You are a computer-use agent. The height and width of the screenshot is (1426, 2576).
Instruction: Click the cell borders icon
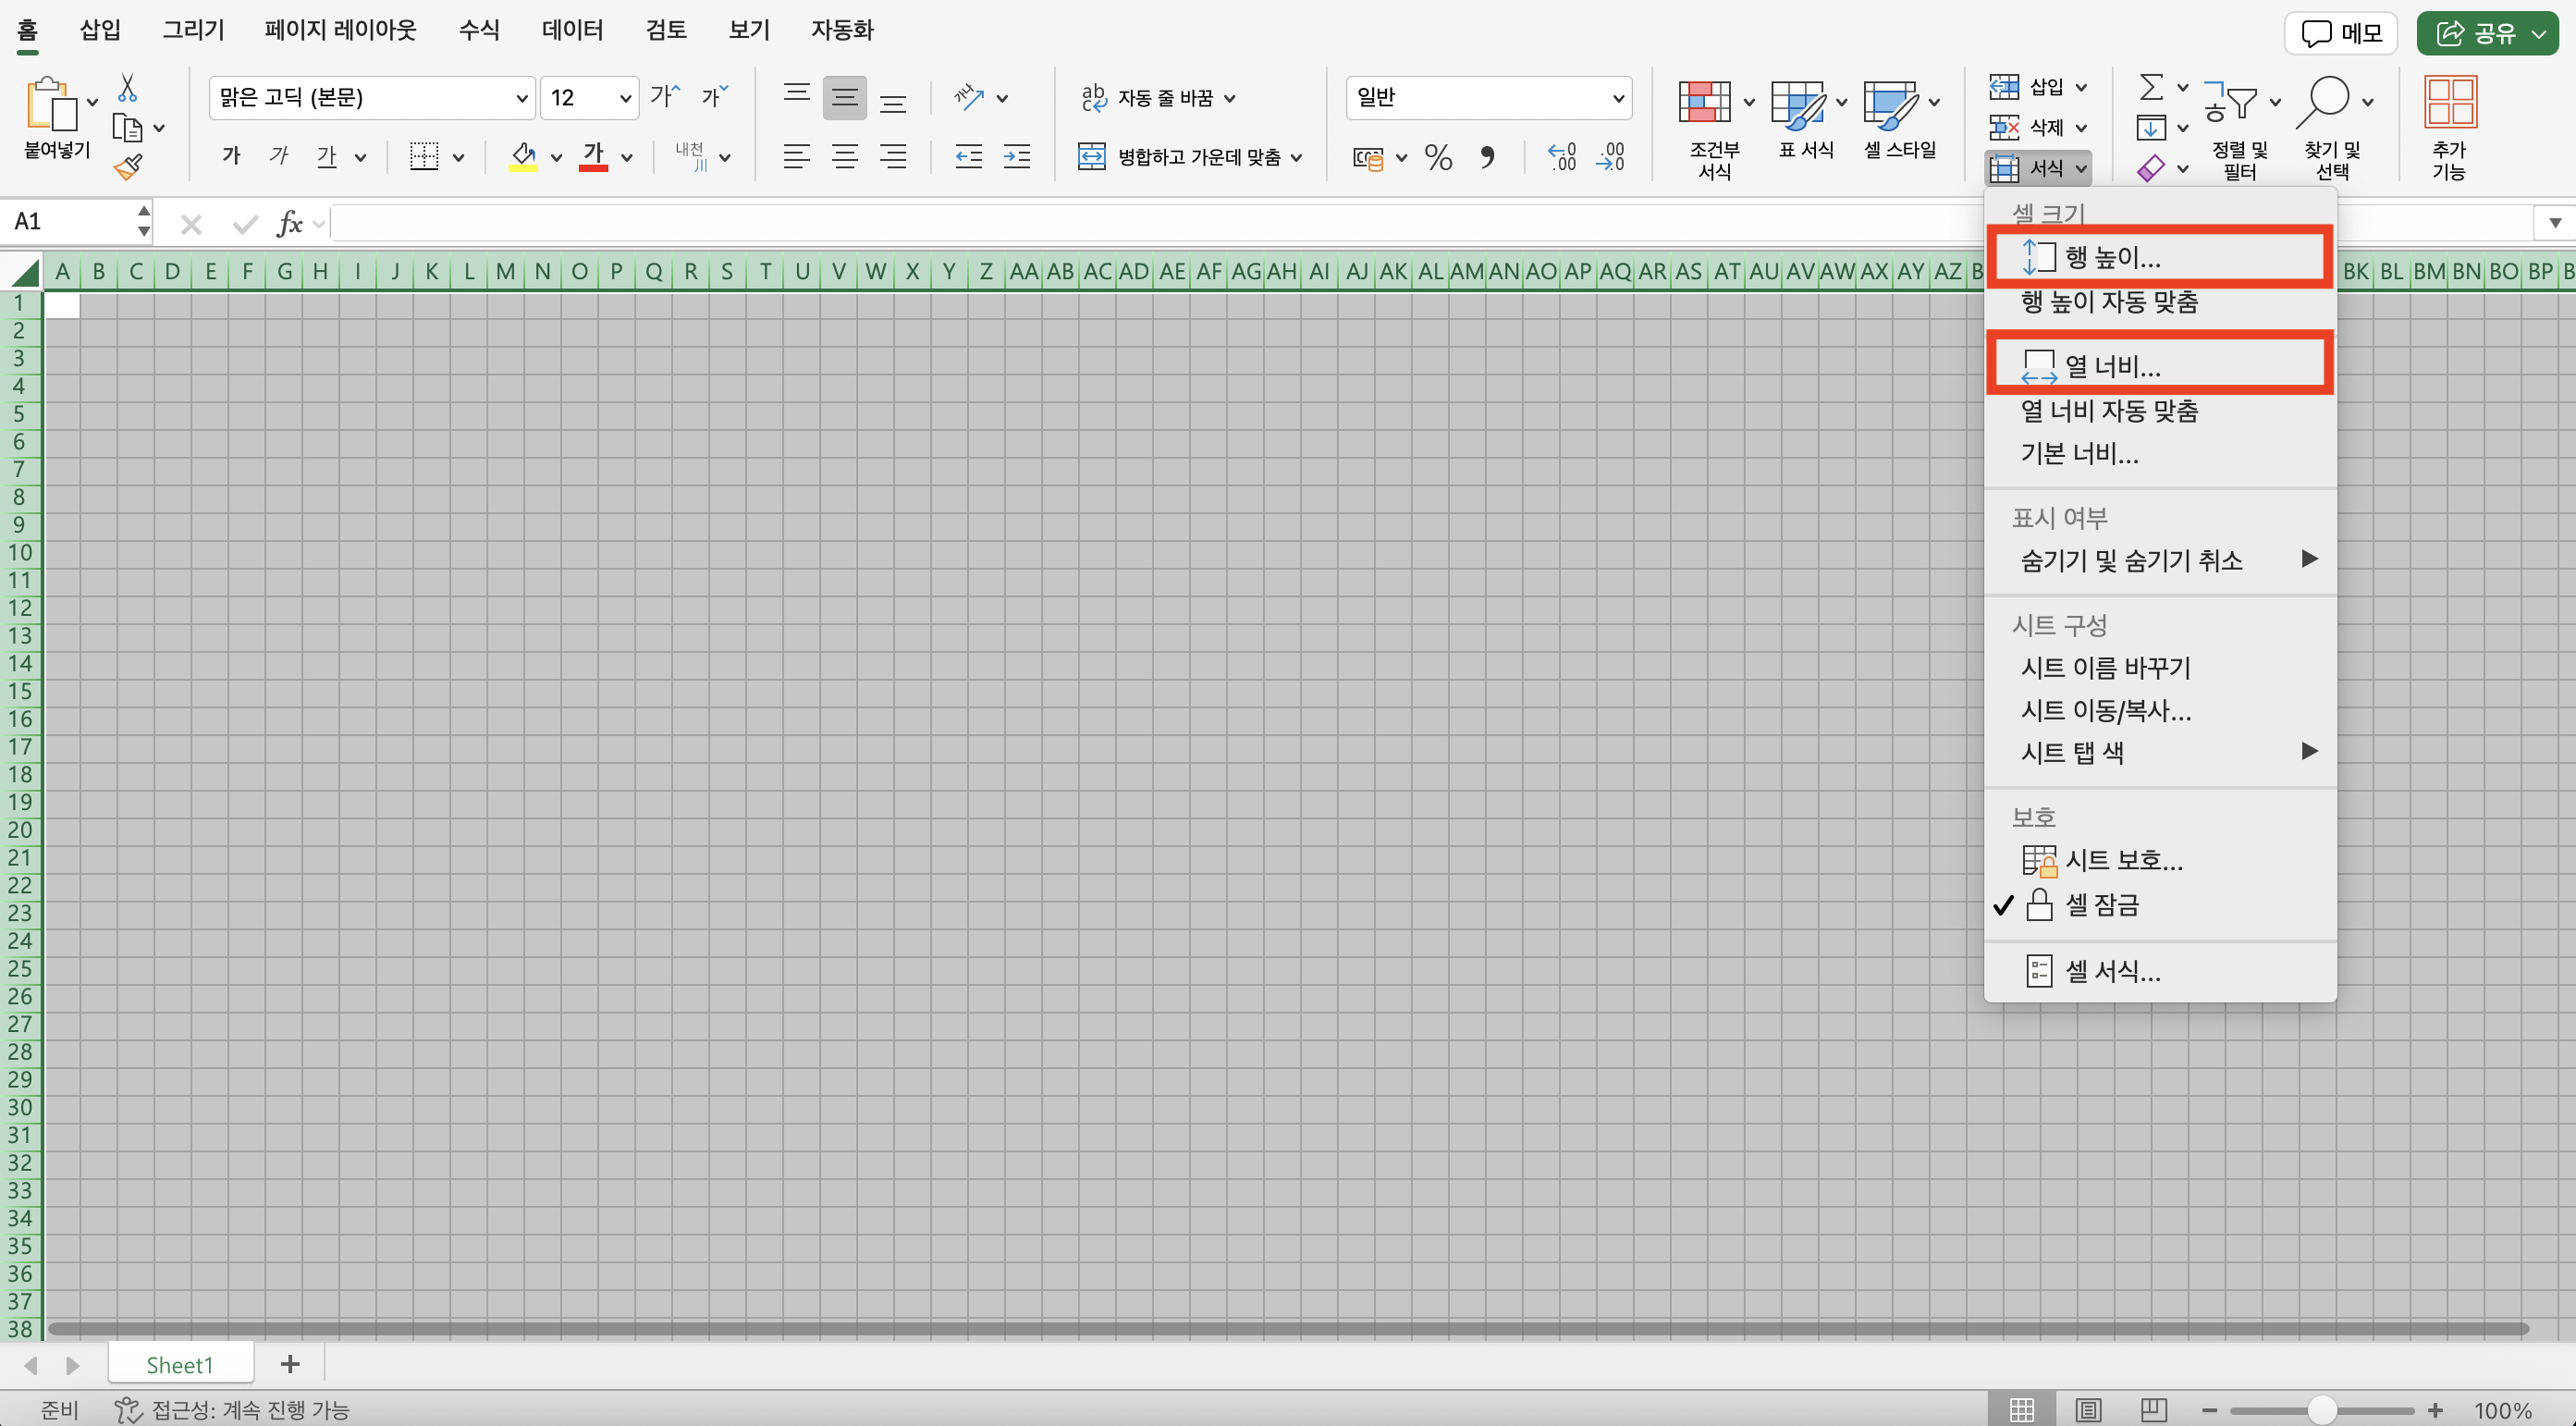tap(424, 156)
